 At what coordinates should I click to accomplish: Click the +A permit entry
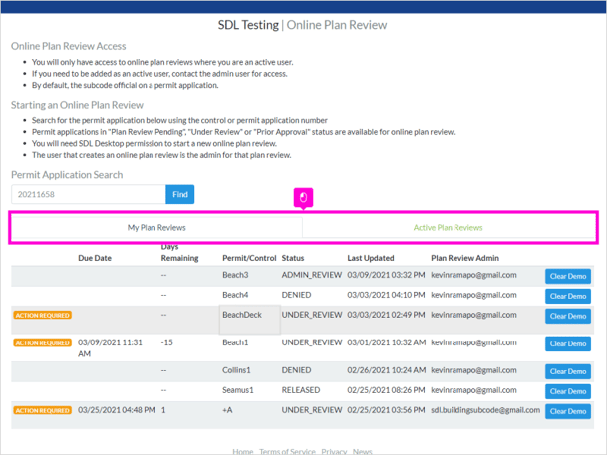[x=227, y=410]
